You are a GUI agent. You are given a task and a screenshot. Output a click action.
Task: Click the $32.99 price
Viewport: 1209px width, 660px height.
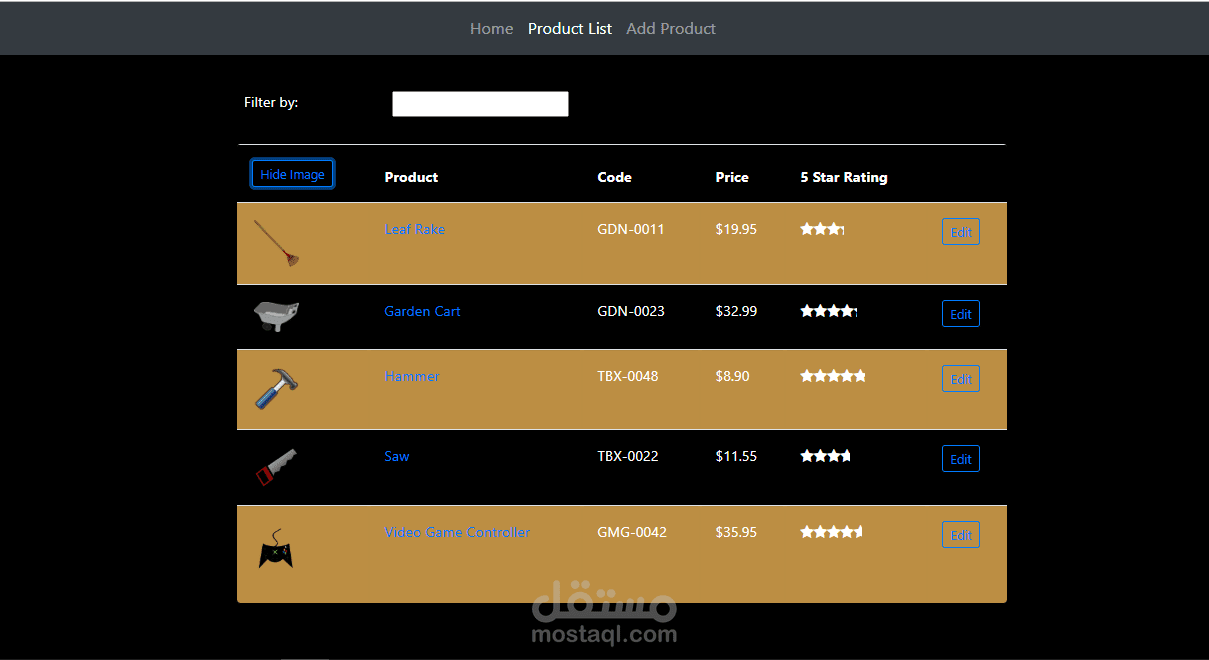tap(736, 311)
